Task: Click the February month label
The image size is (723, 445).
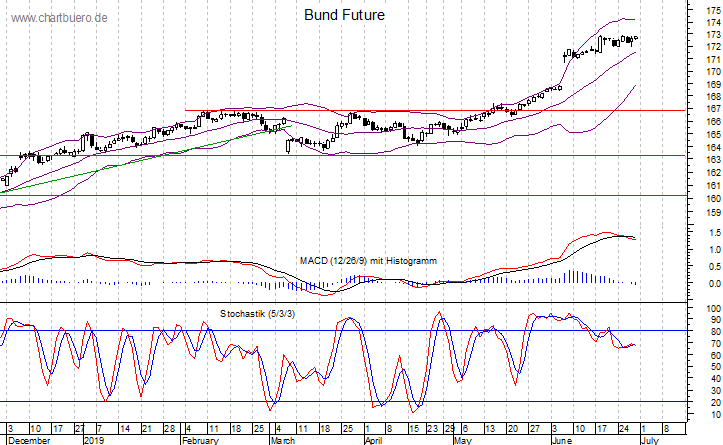Action: pos(200,440)
